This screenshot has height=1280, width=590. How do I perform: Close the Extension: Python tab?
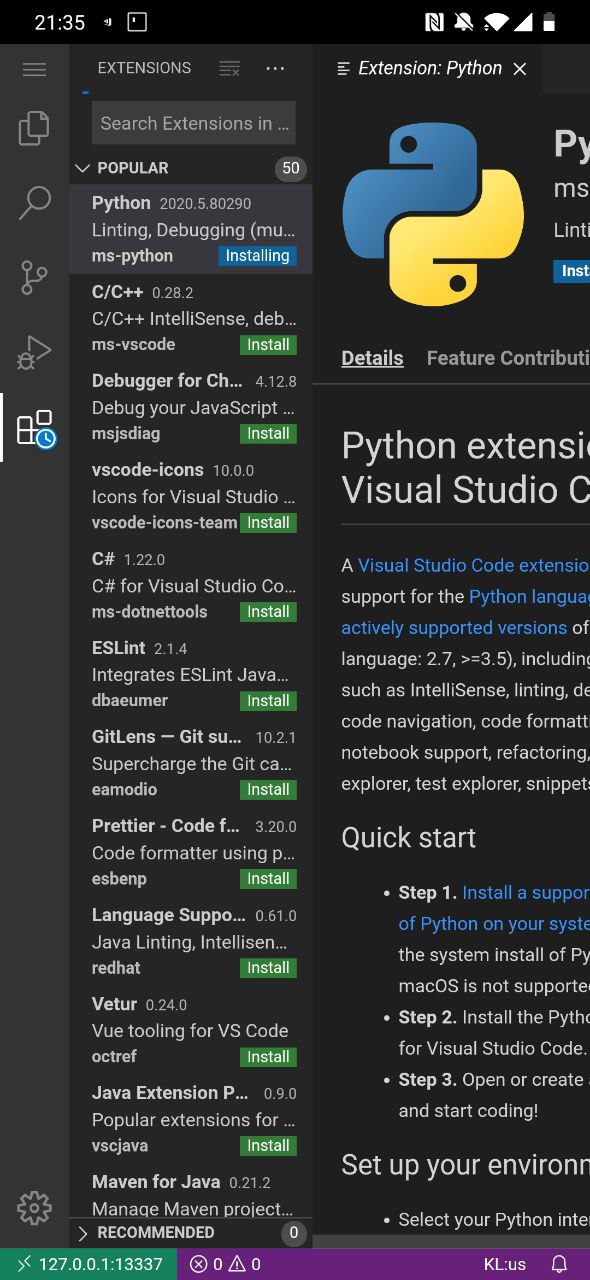coord(519,68)
